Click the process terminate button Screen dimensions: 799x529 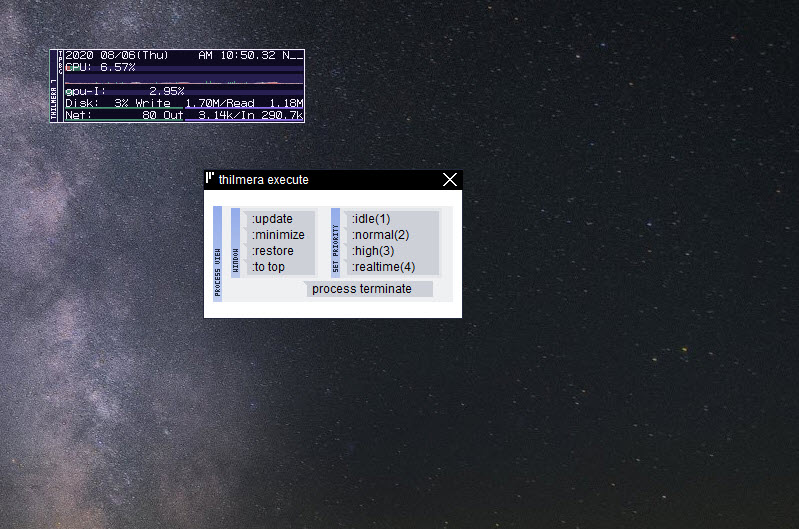point(368,289)
